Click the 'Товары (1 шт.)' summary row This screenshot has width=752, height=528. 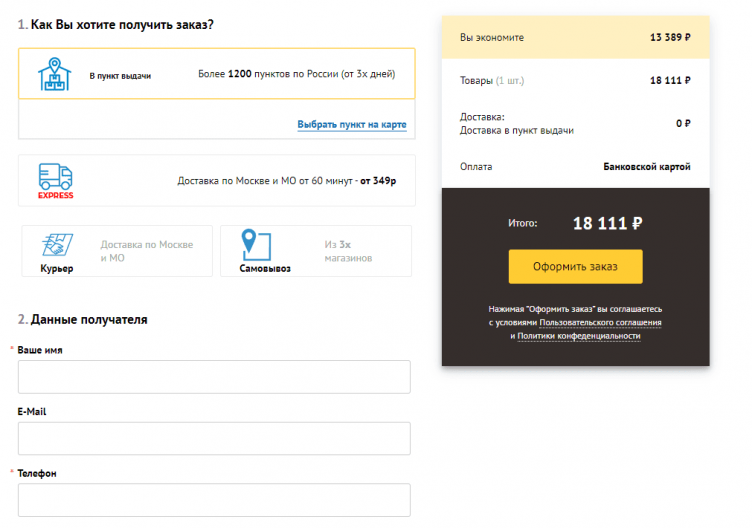click(575, 80)
